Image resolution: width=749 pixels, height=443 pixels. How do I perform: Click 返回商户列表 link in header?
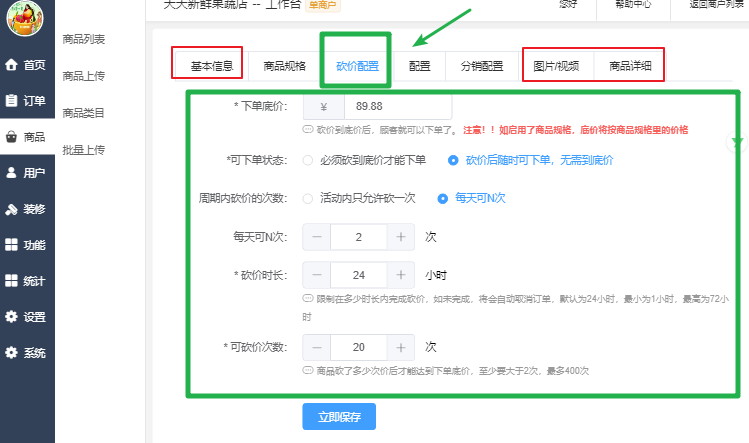pyautogui.click(x=717, y=4)
